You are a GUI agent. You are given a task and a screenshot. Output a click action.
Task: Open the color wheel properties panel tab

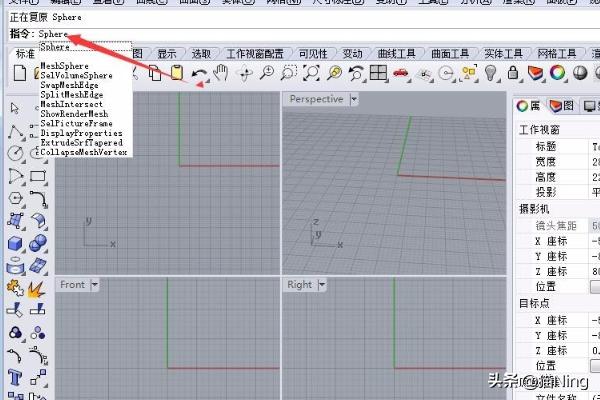528,106
